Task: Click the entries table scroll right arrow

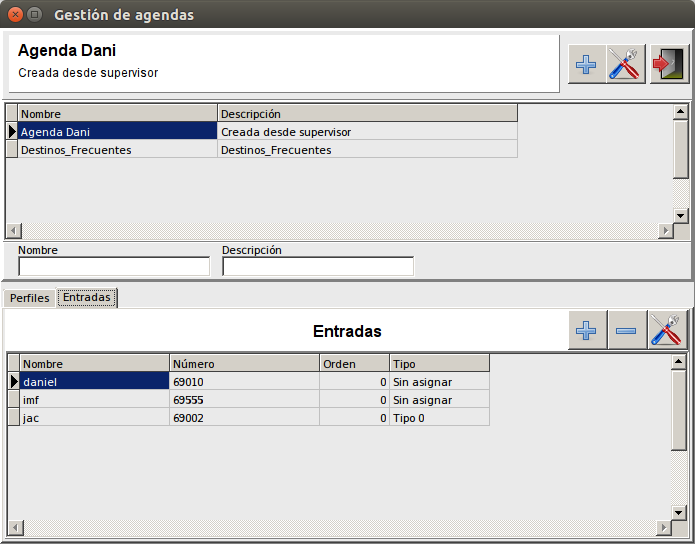Action: point(664,528)
